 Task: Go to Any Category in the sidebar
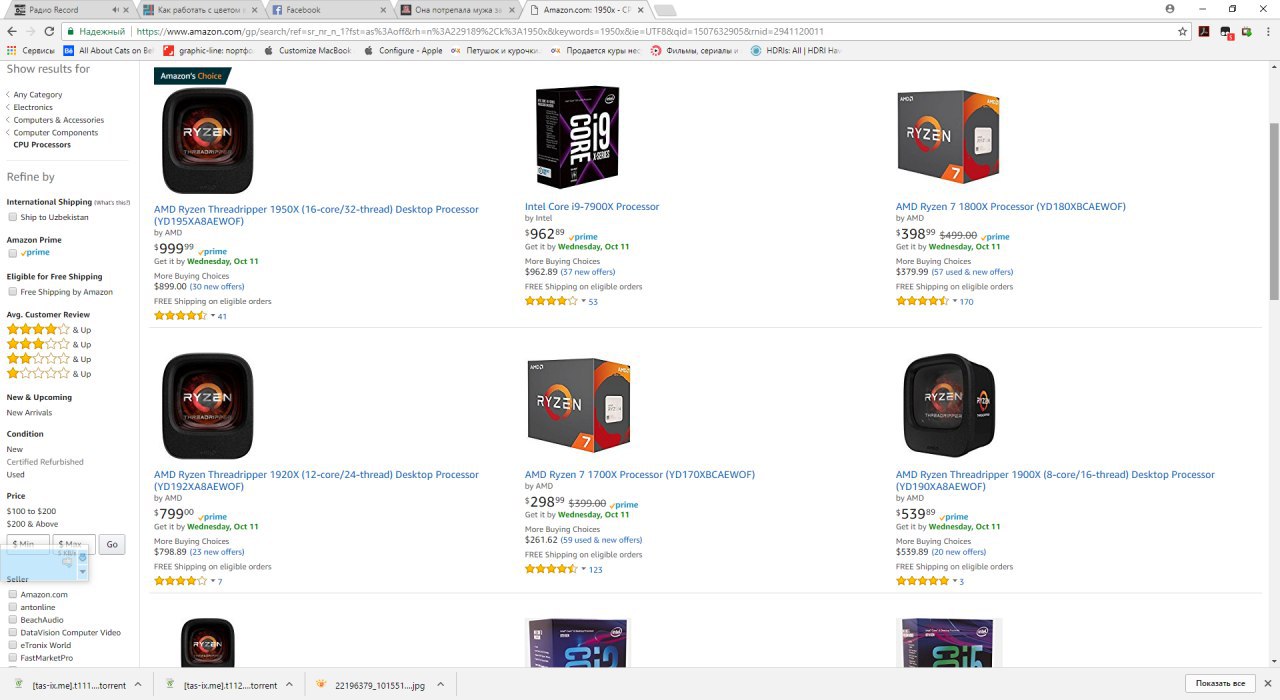click(x=38, y=95)
